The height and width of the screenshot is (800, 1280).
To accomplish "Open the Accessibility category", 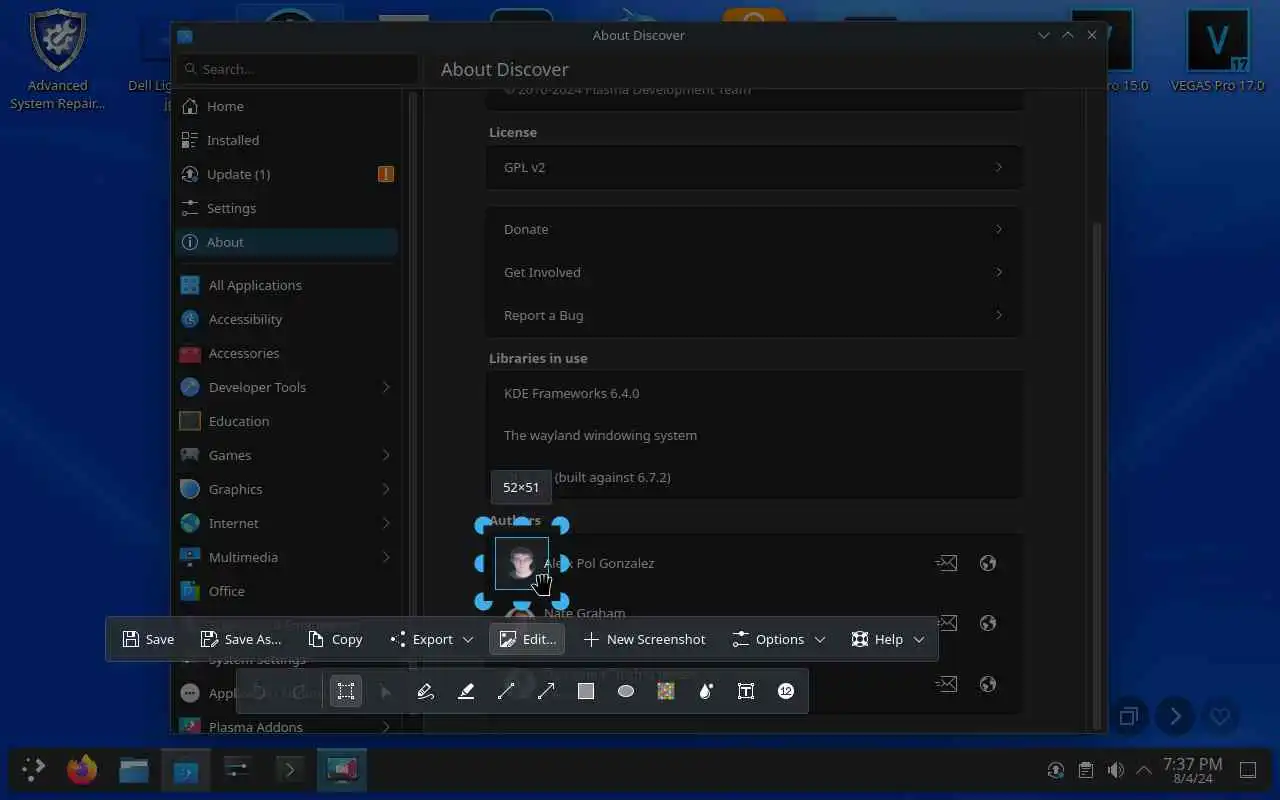I will tap(286, 319).
